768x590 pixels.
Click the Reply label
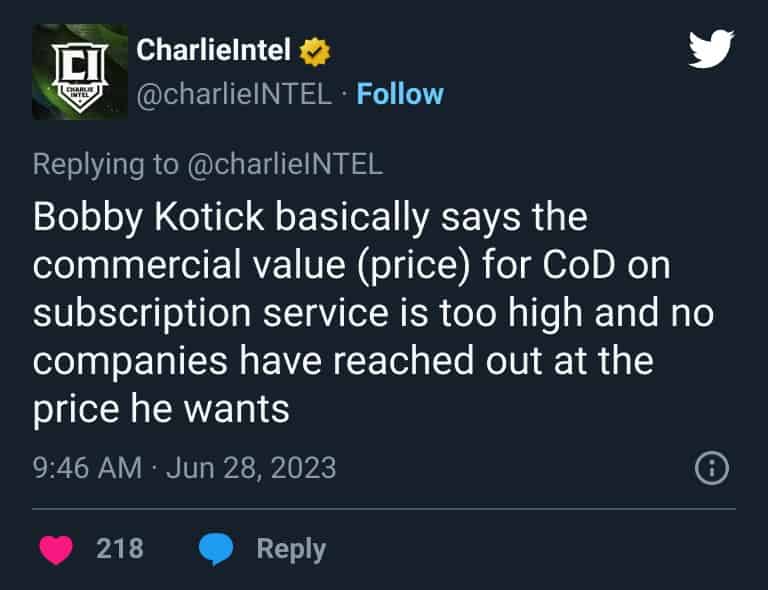(x=291, y=549)
